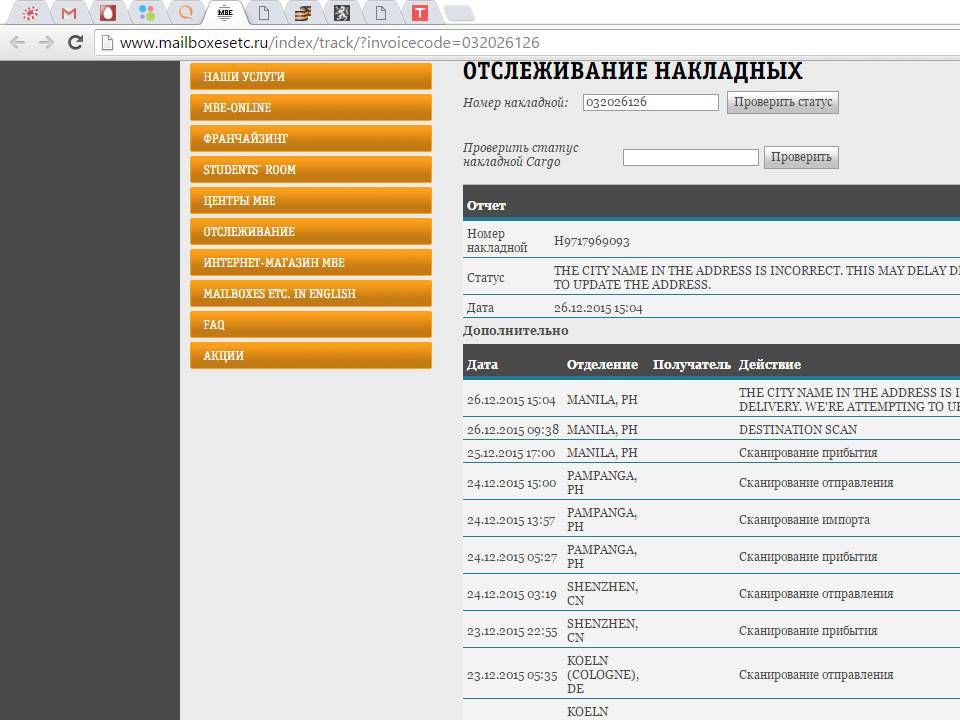Click the 26.12.2015 09:38 row date

[513, 430]
